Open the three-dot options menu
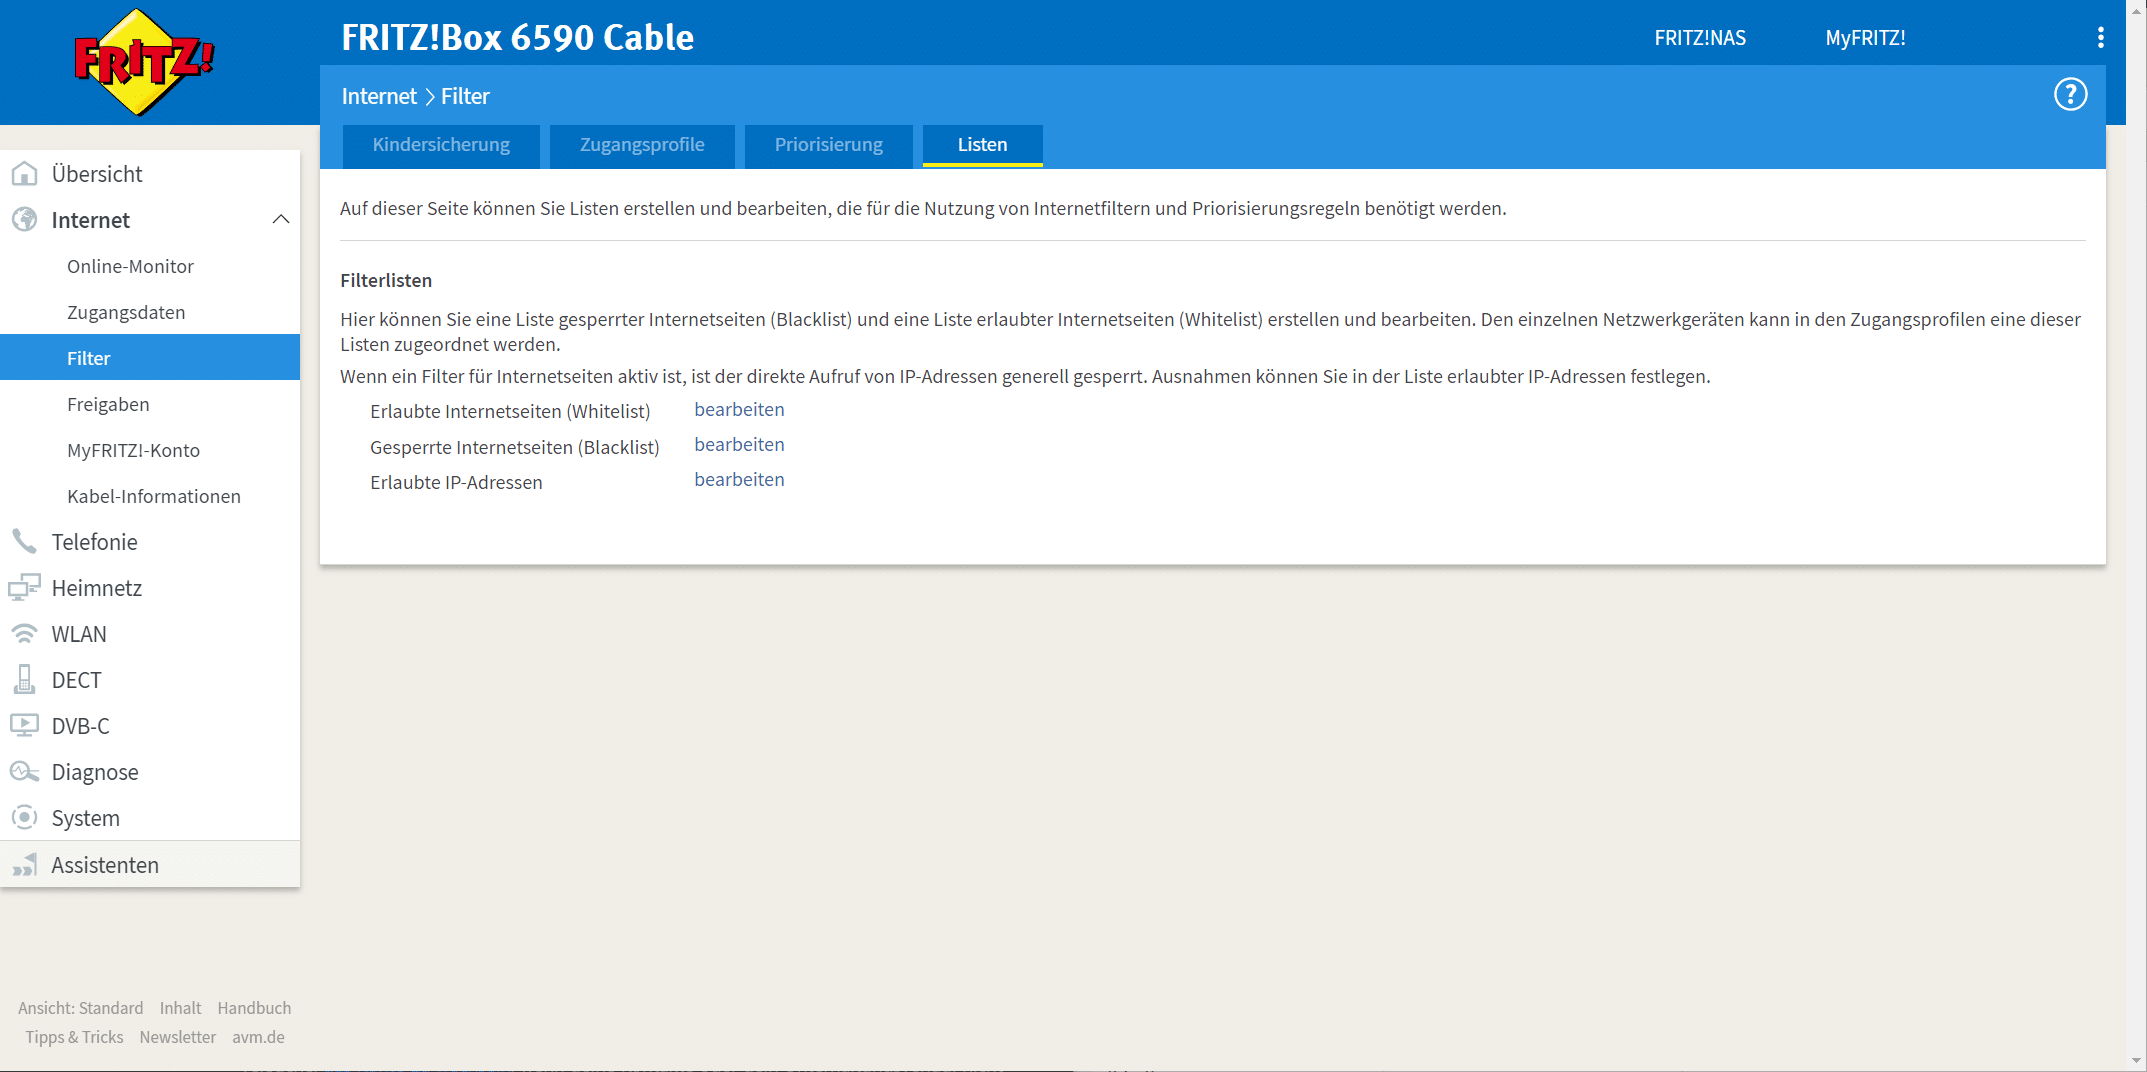 [x=2100, y=38]
